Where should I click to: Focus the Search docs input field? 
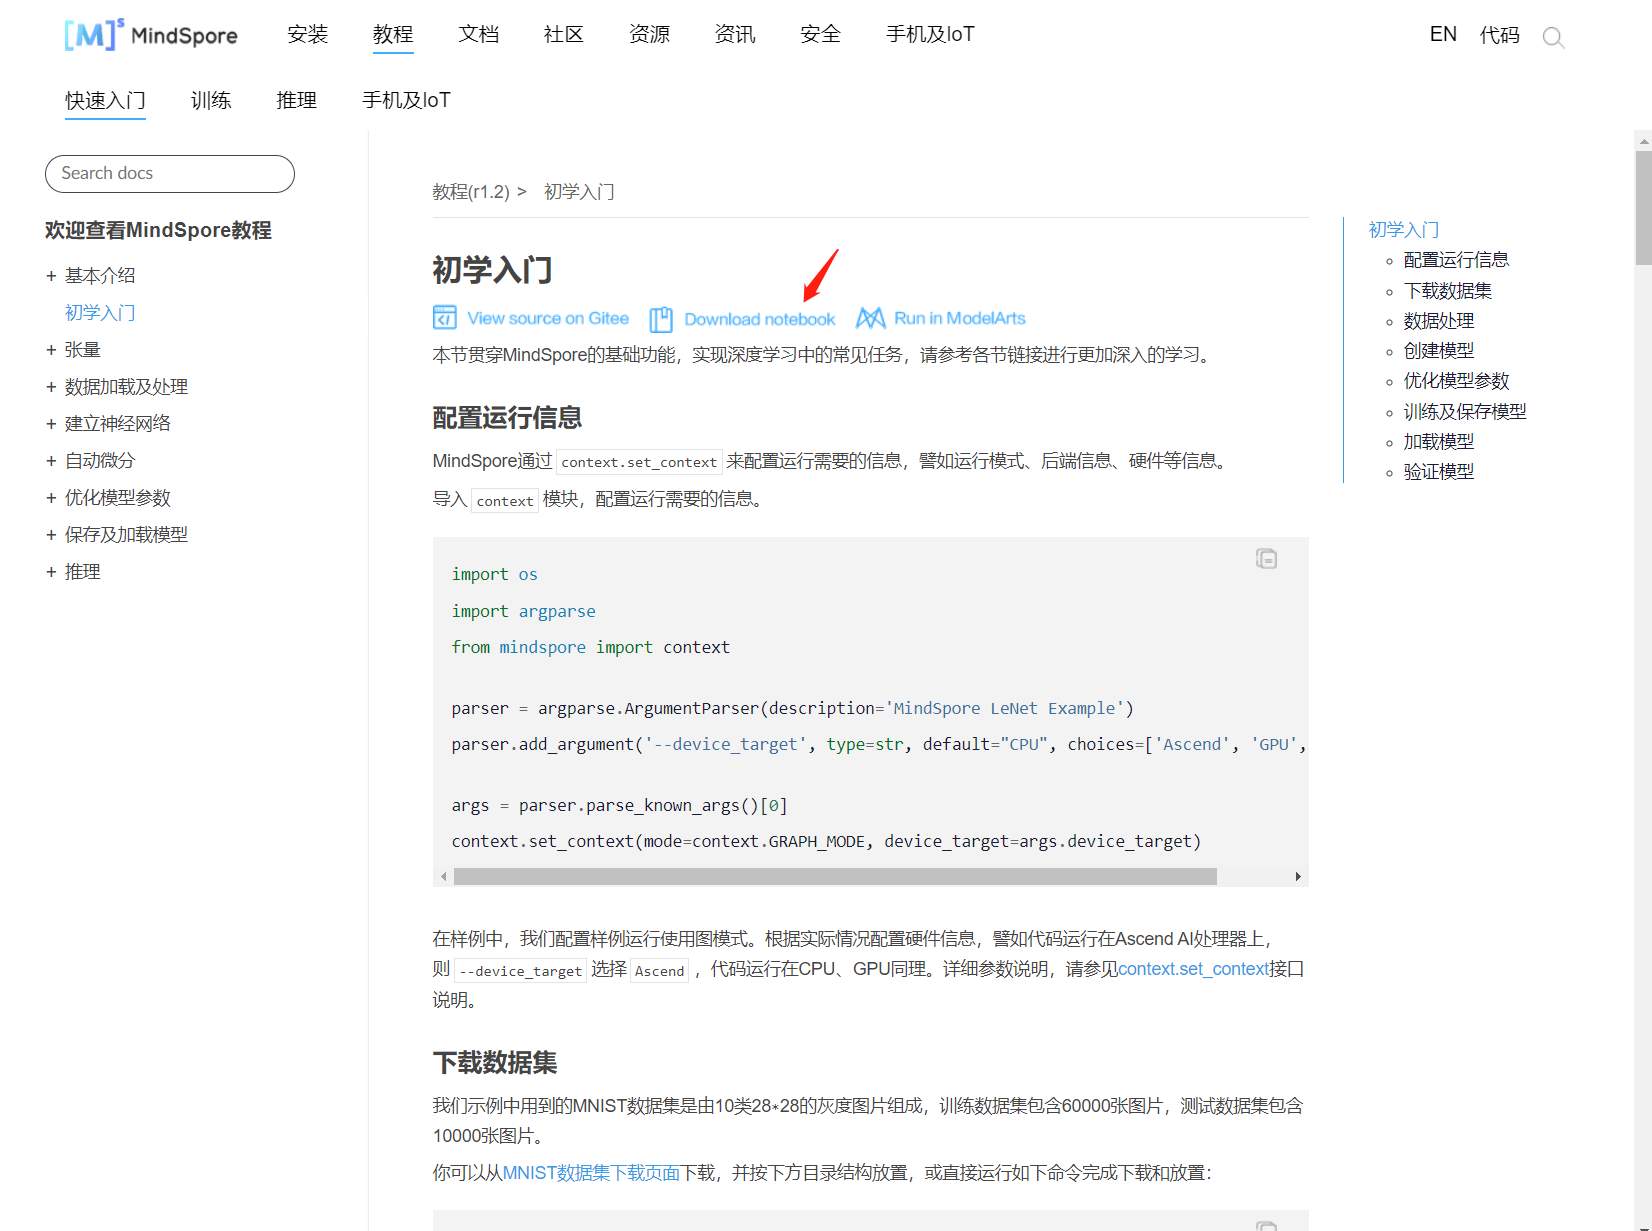(170, 173)
